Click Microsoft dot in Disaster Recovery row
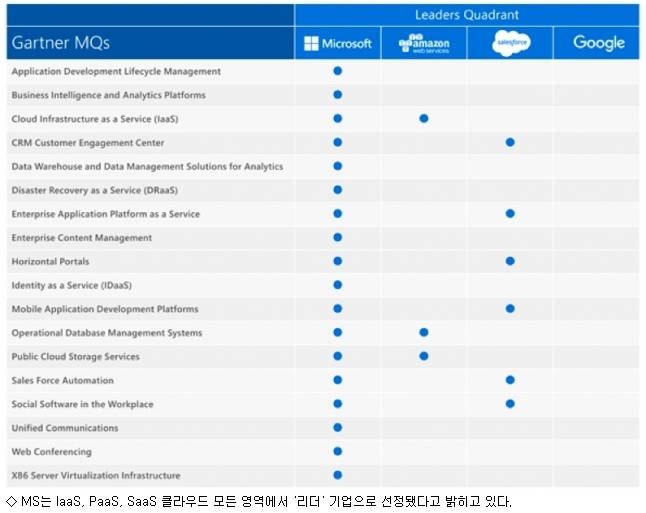The image size is (646, 513). click(338, 190)
